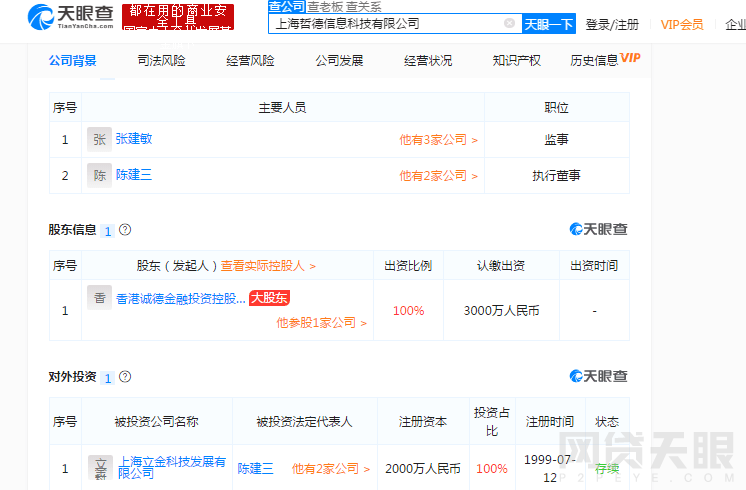Click the help icon next to 对外投资
This screenshot has width=746, height=490.
point(125,377)
